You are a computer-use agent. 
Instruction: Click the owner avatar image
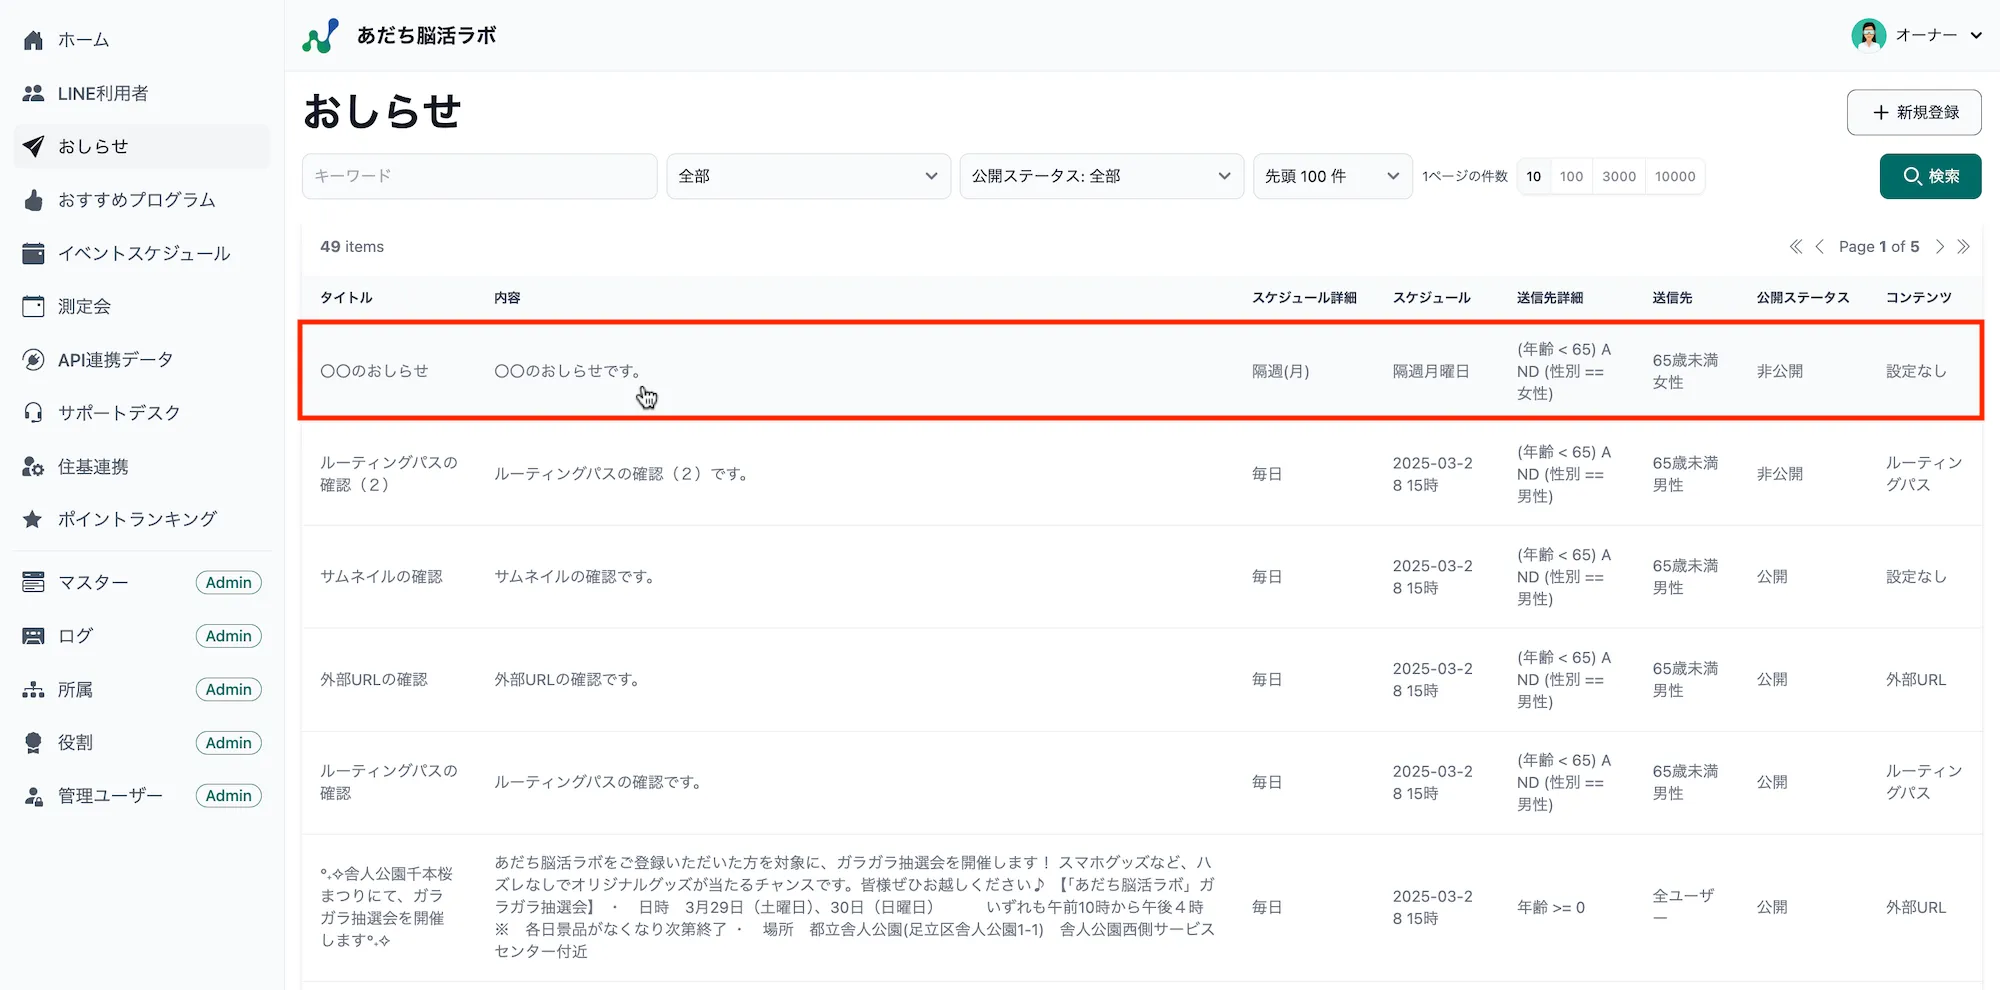pyautogui.click(x=1868, y=35)
